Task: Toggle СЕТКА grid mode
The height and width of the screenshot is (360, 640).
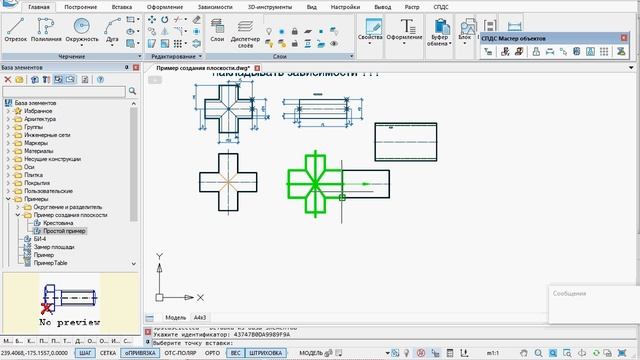Action: click(108, 353)
